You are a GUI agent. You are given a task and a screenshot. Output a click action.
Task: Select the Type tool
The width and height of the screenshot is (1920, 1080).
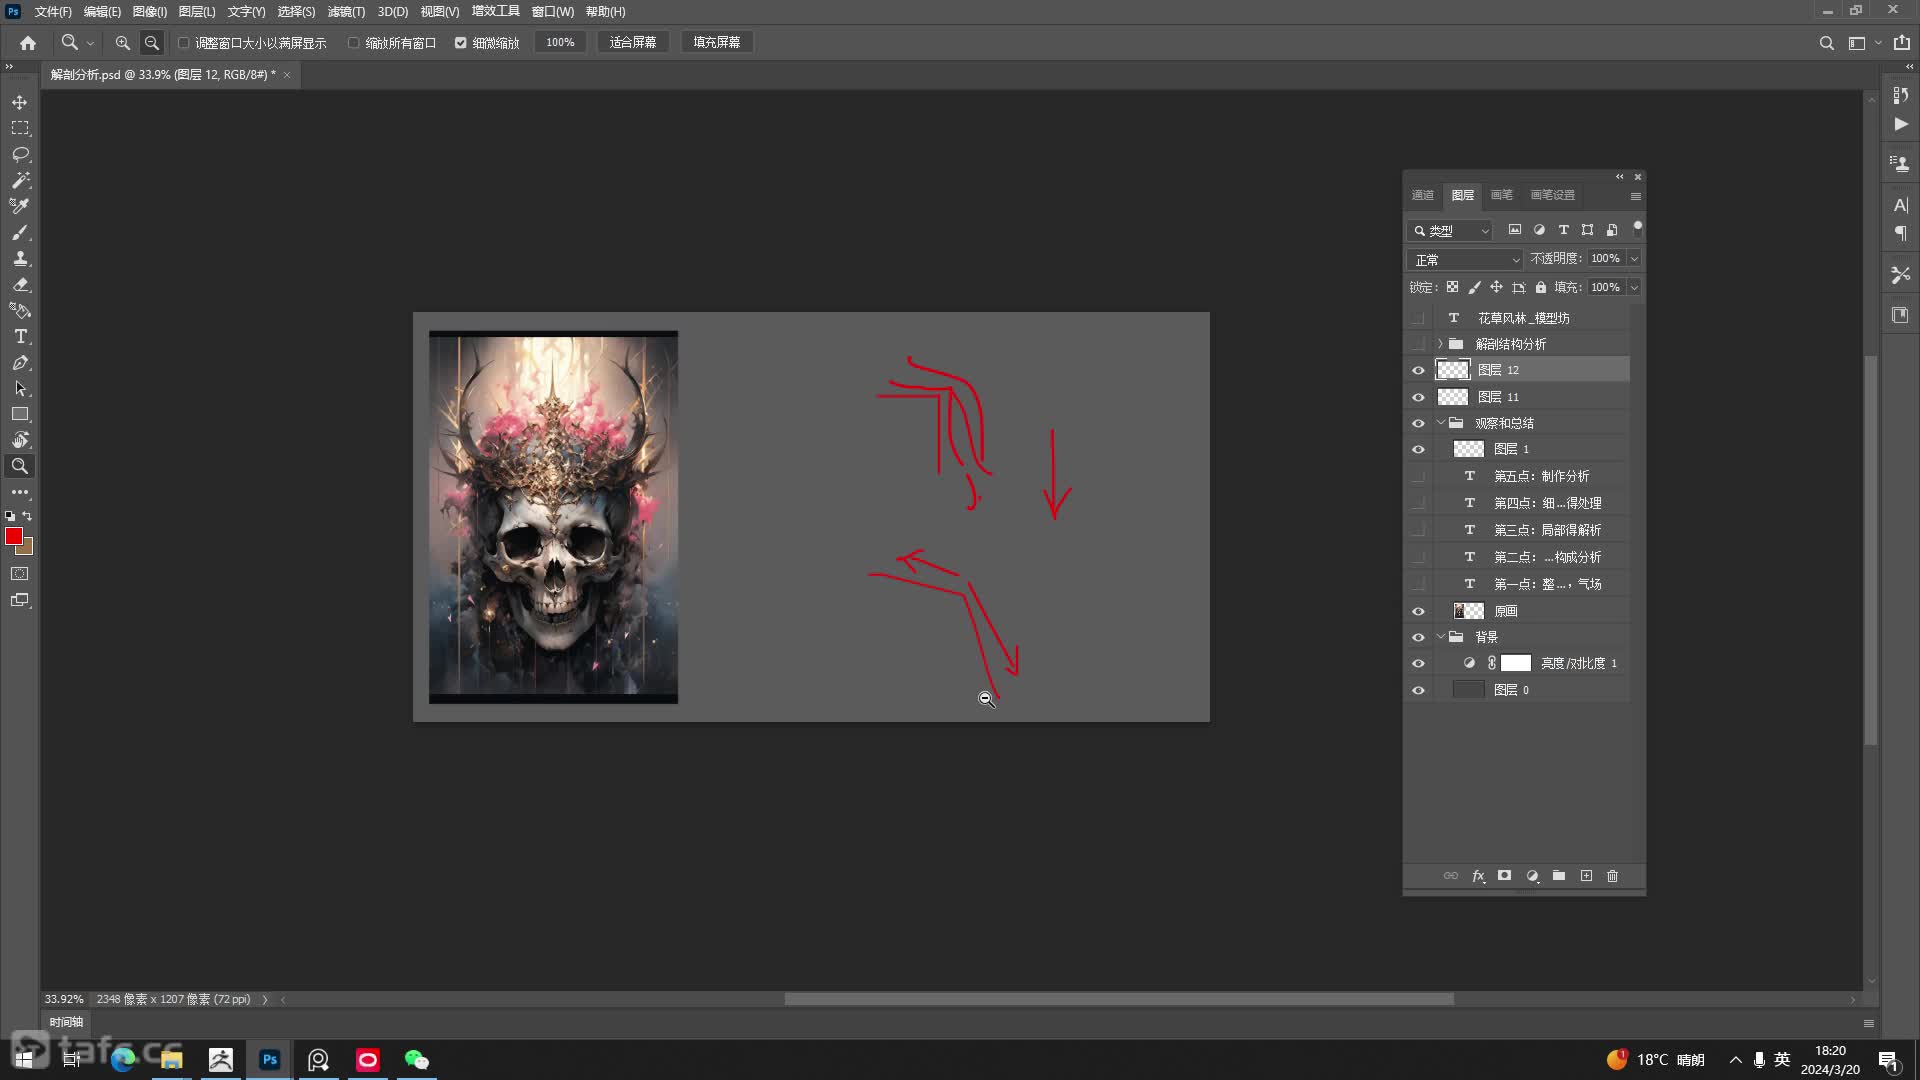[20, 337]
